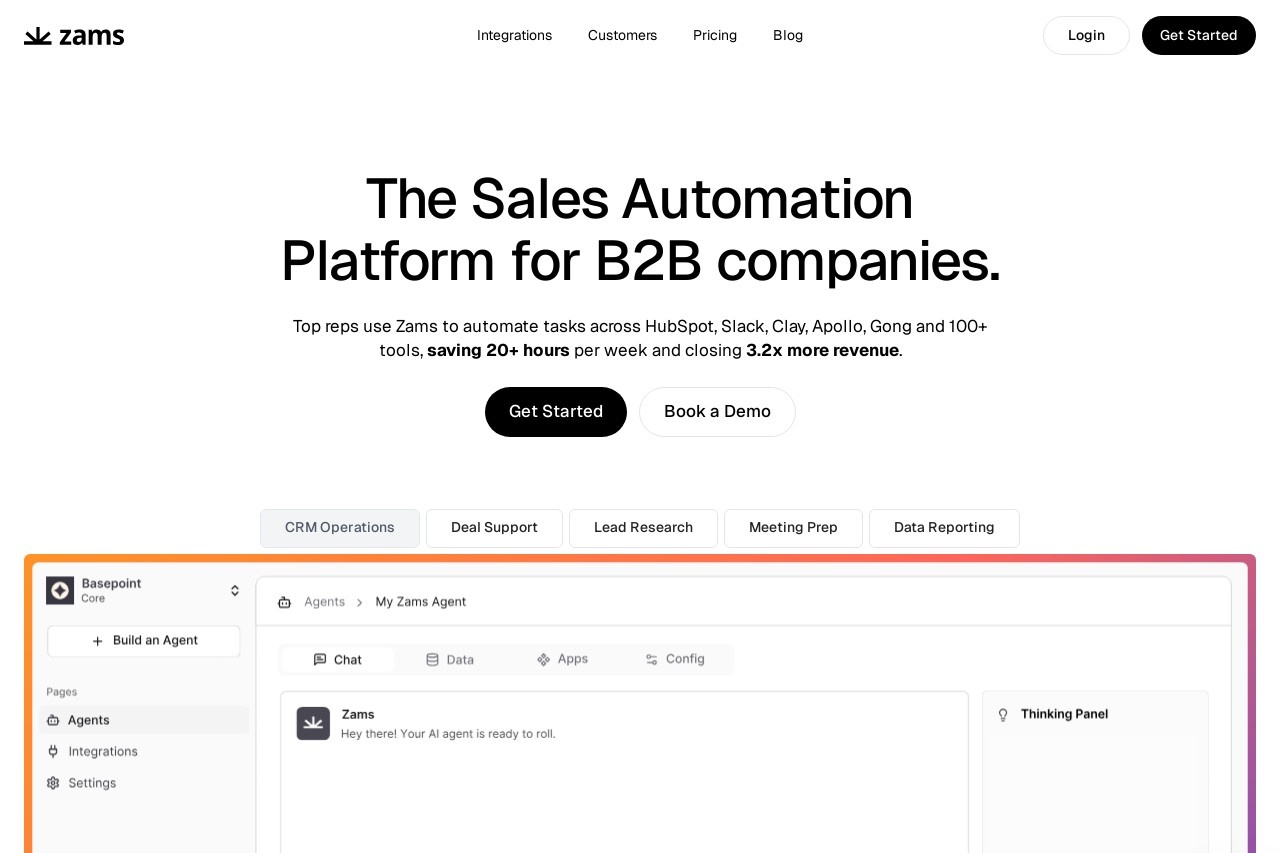Click the Apps grid icon
Viewport: 1280px width, 853px height.
pos(544,660)
